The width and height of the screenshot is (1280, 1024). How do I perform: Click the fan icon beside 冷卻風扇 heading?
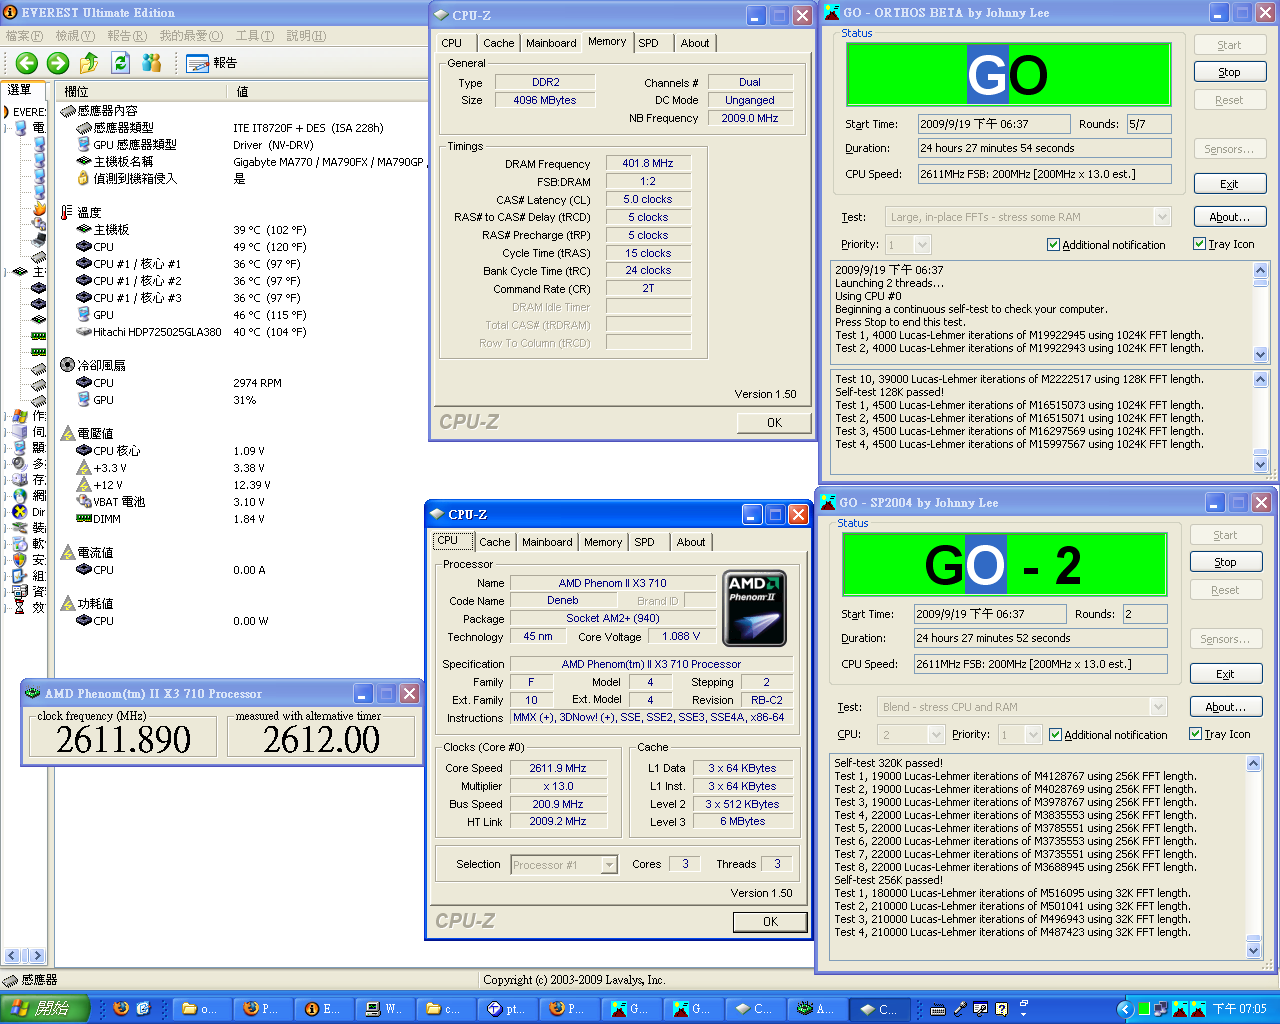[67, 365]
